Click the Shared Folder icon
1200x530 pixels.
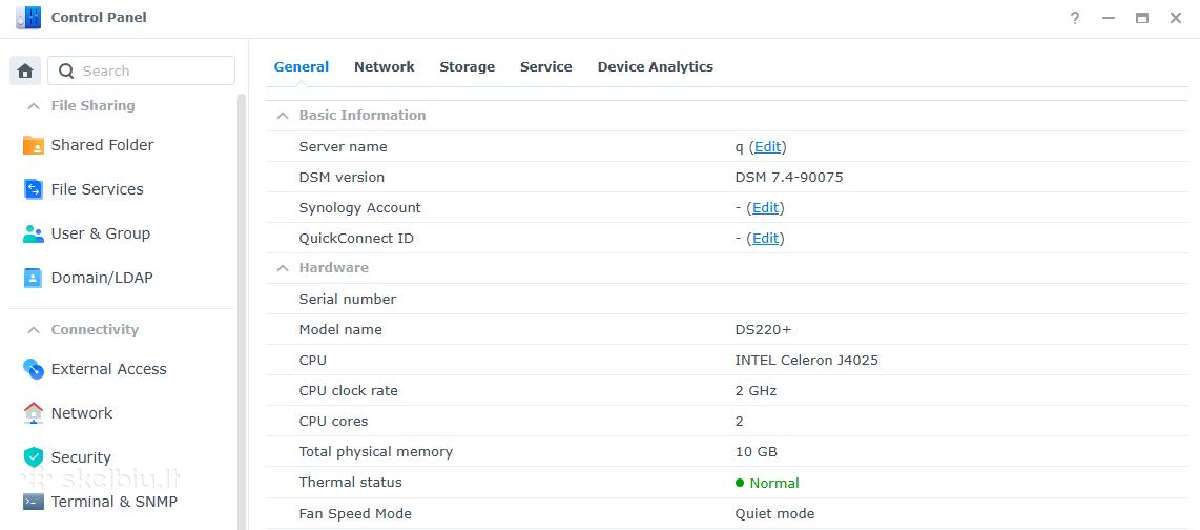point(33,146)
